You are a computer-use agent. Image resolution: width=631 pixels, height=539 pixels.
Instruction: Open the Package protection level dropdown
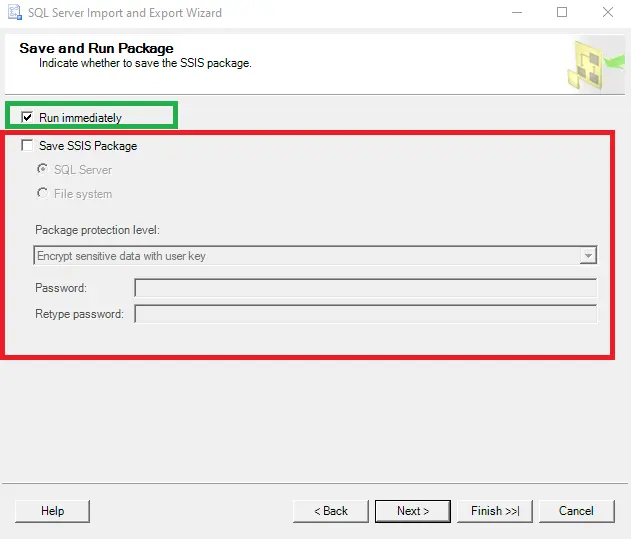315,256
